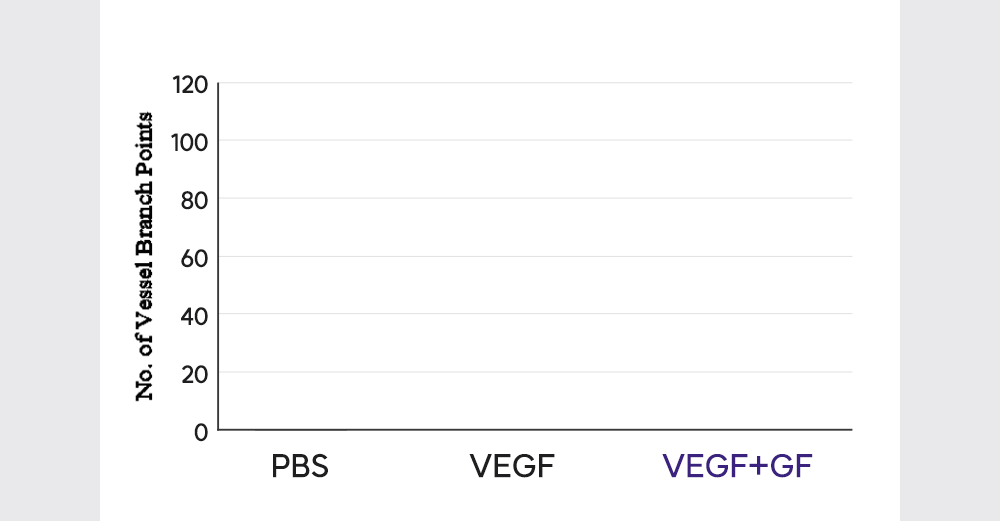
Task: Click the left gray page margin
Action: coord(50,260)
